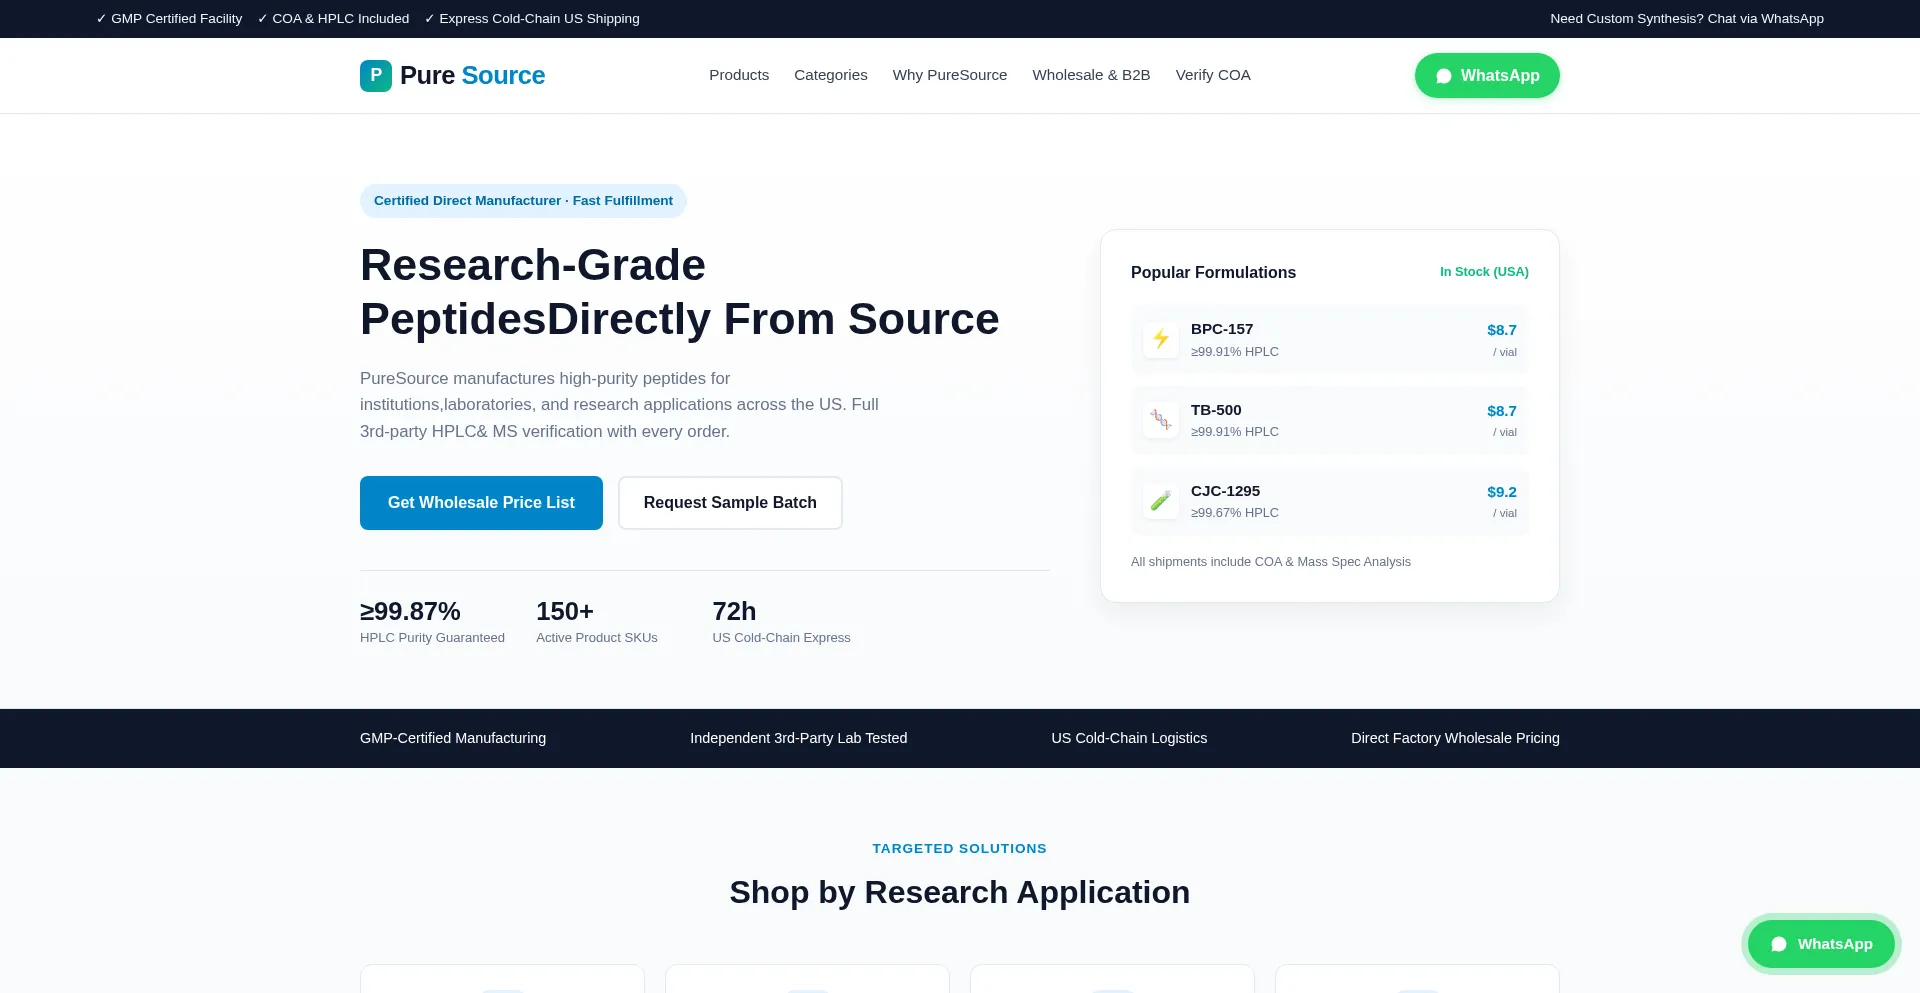Screen dimensions: 1920x993
Task: Click 'Independent 3rd-Party Lab Tested' banner text
Action: [x=799, y=738]
